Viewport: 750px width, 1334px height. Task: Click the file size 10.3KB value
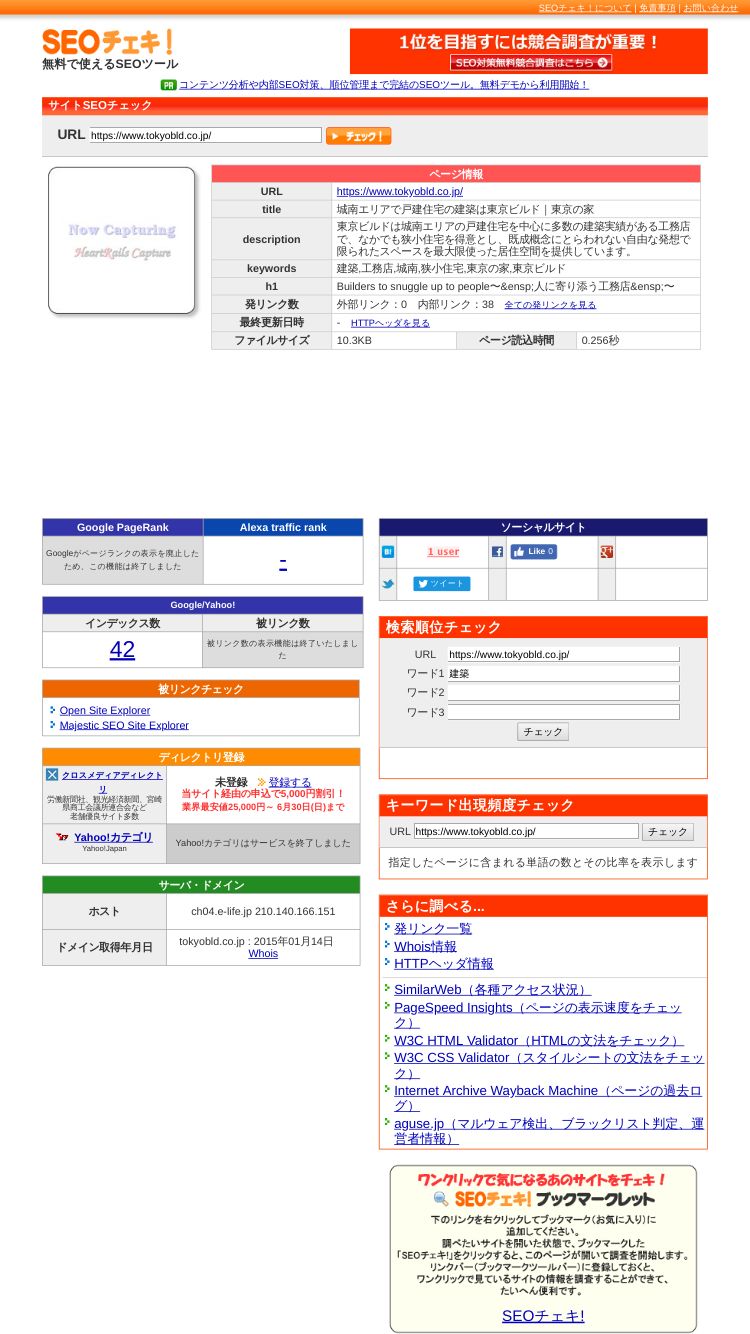click(x=354, y=341)
